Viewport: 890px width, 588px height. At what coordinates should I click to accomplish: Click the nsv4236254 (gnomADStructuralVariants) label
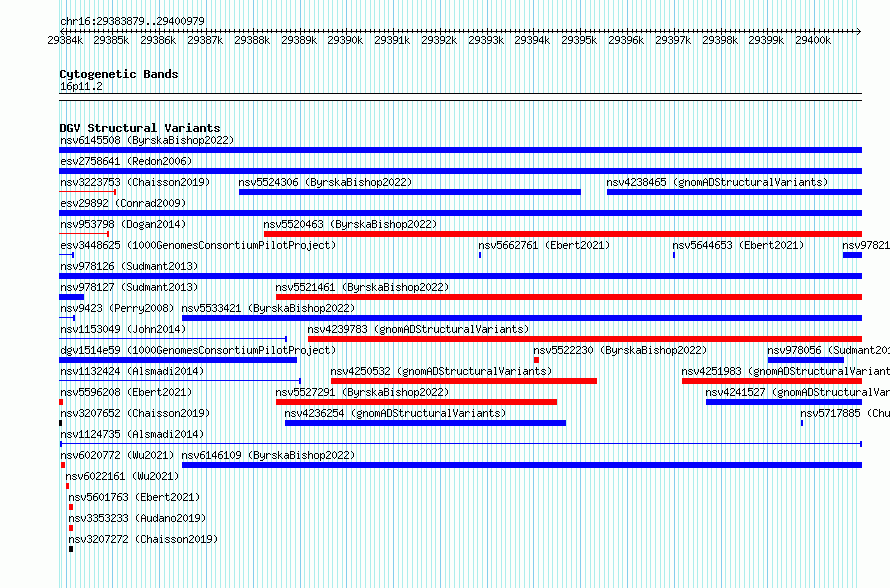(x=396, y=413)
